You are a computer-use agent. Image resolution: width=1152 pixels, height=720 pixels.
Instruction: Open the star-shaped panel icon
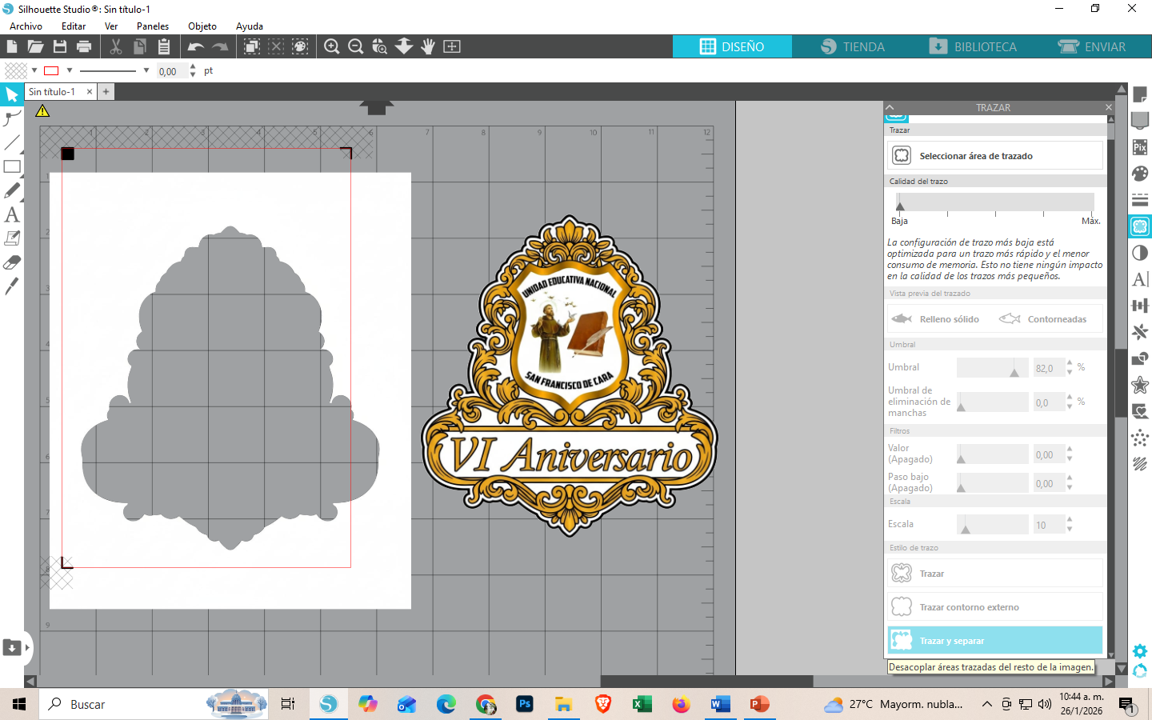1140,385
